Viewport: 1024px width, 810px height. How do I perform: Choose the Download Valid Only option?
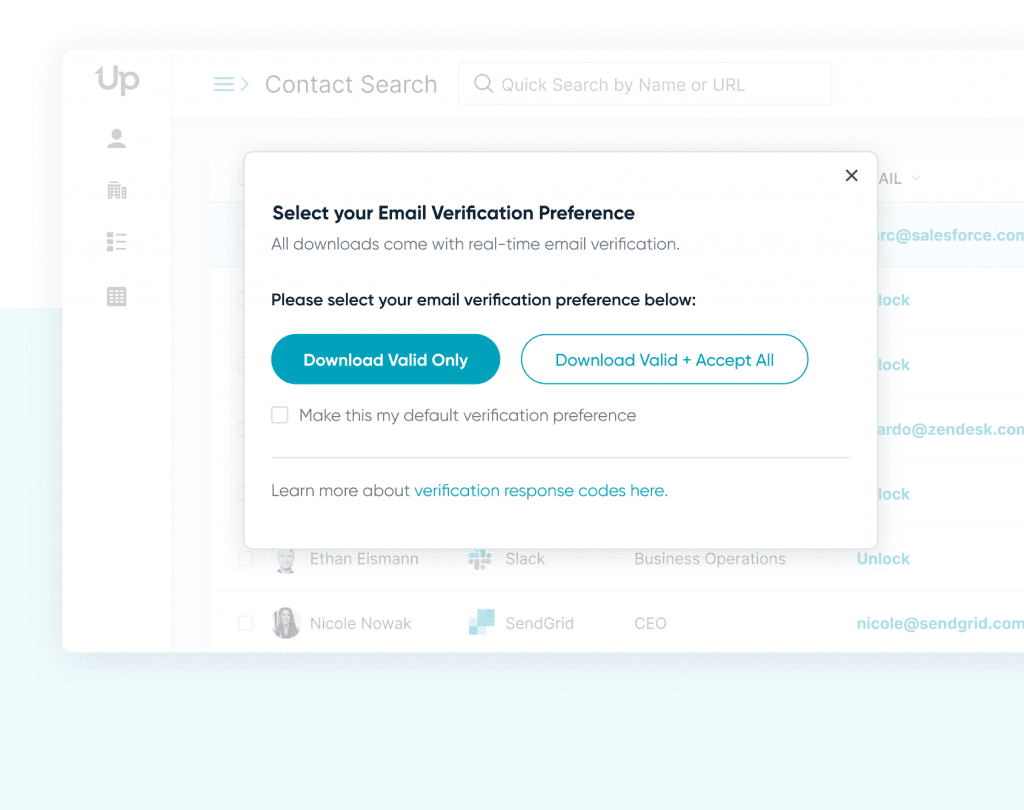[385, 359]
